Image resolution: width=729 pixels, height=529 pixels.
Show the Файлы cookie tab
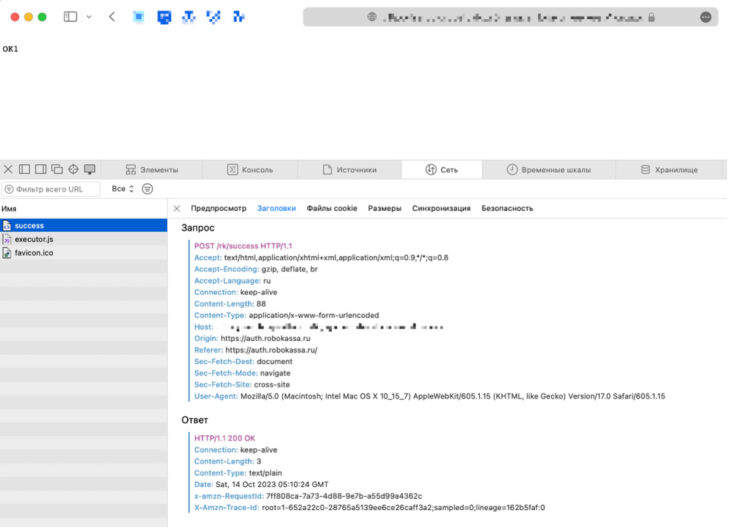pyautogui.click(x=331, y=208)
